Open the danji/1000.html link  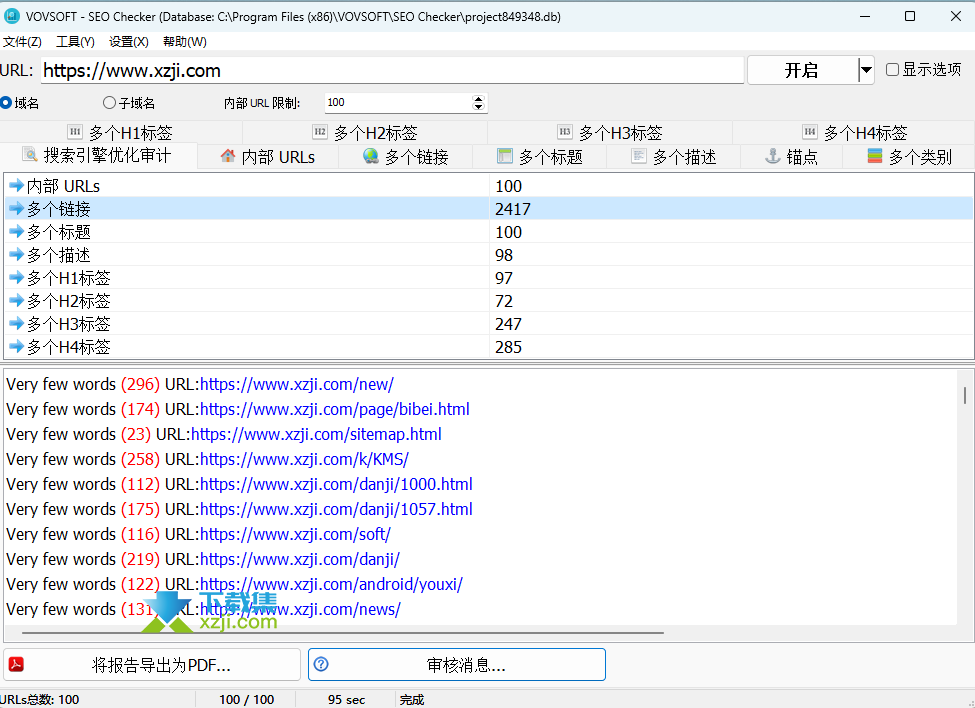(x=336, y=484)
